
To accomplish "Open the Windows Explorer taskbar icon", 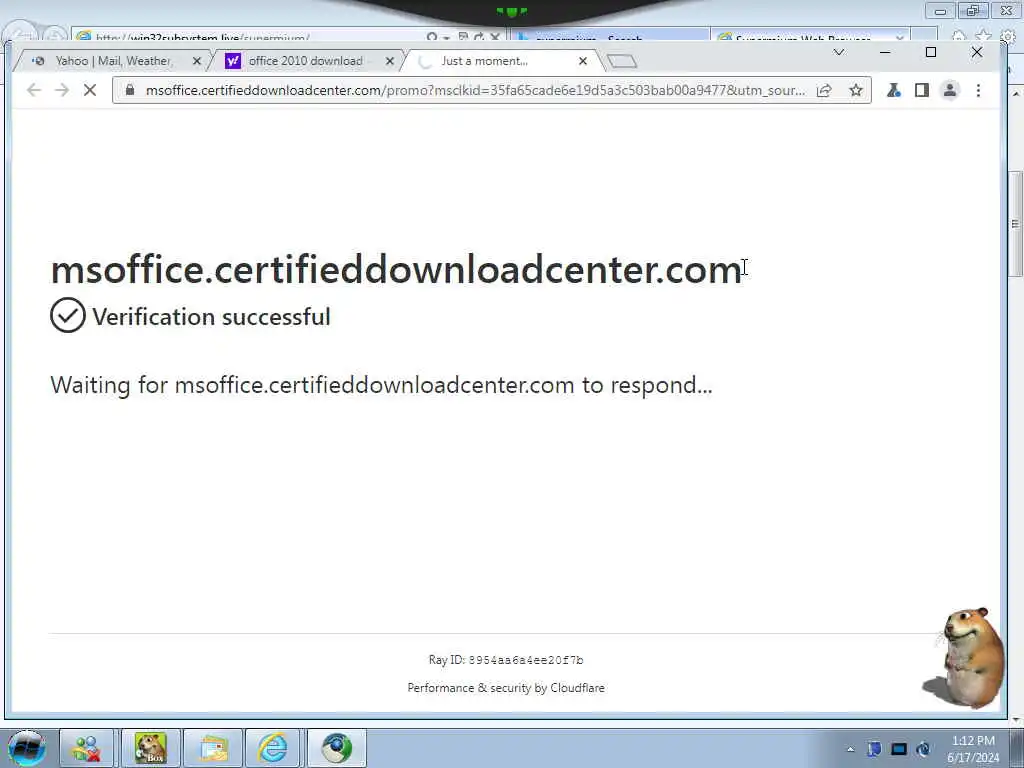I will pos(213,748).
